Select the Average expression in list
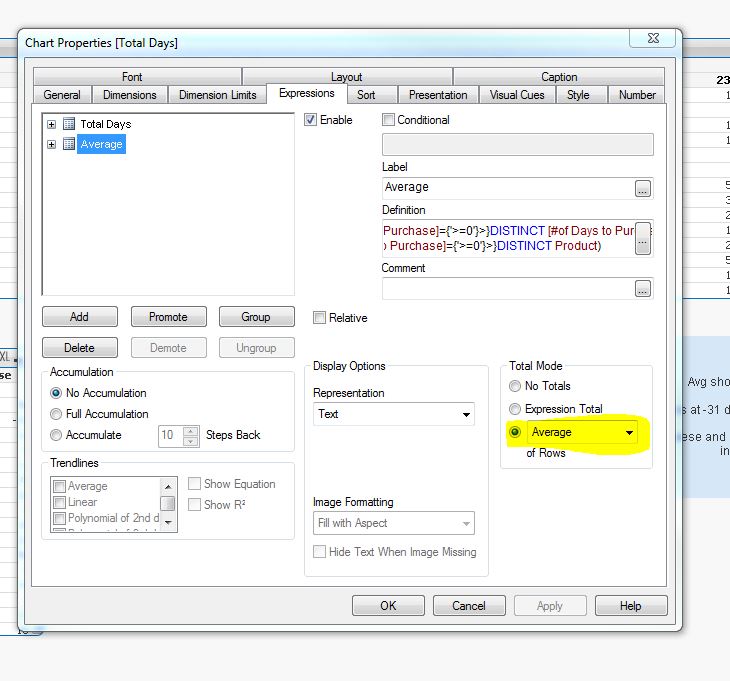The image size is (730, 681). click(x=101, y=144)
